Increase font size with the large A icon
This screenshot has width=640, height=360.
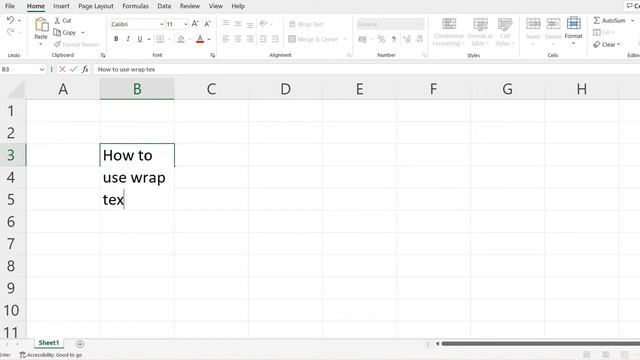tap(195, 24)
